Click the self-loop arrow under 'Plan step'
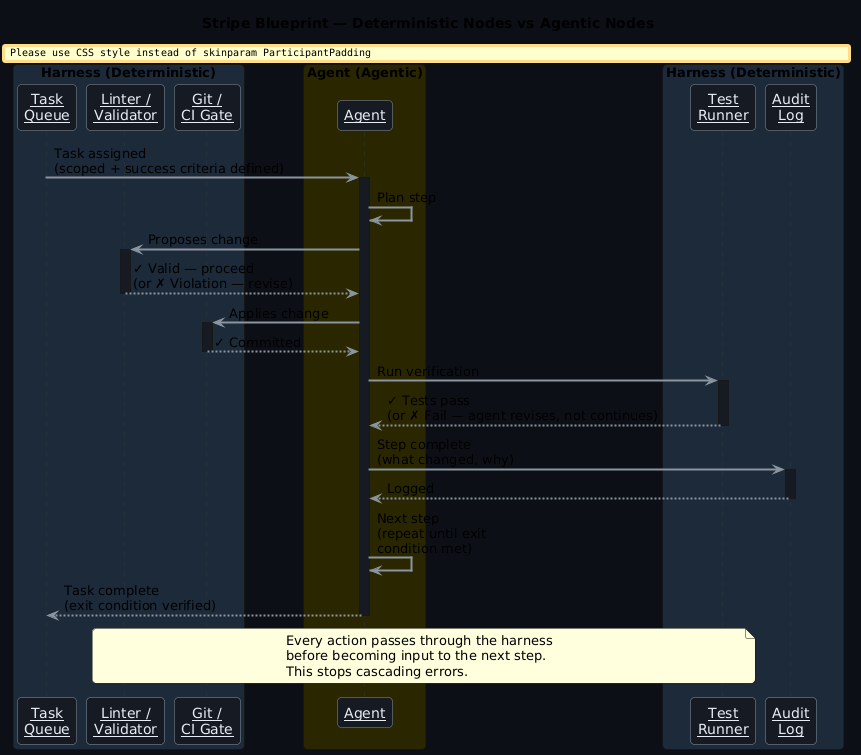The height and width of the screenshot is (755, 861). (390, 214)
